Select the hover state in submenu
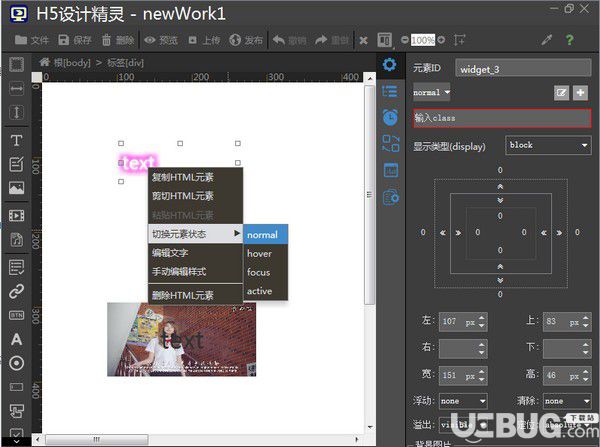Viewport: 600px width, 447px height. coord(266,253)
